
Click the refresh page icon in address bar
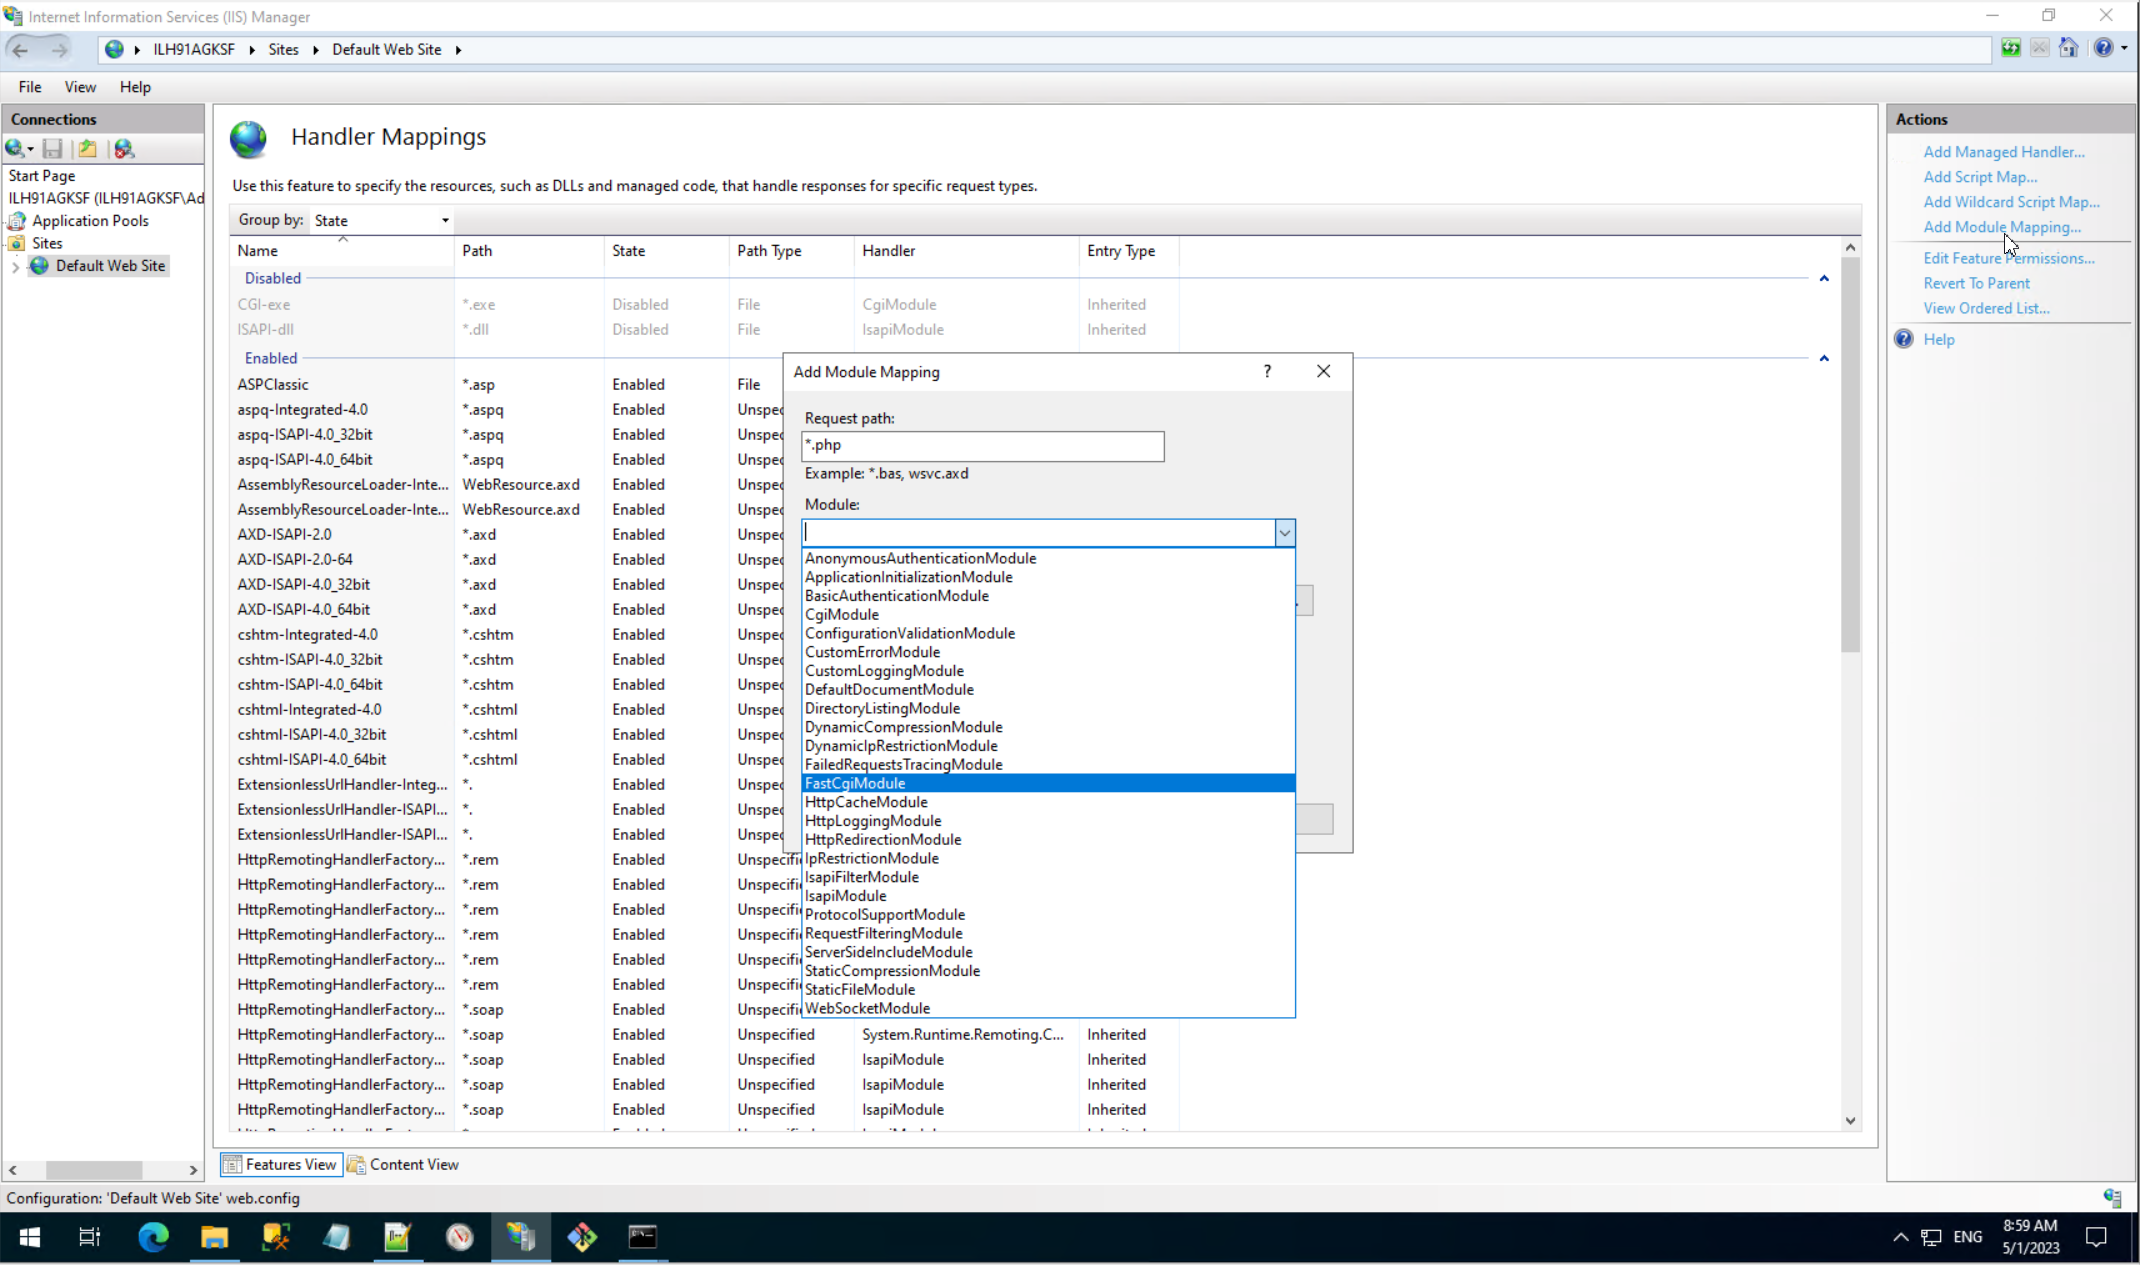tap(2010, 48)
